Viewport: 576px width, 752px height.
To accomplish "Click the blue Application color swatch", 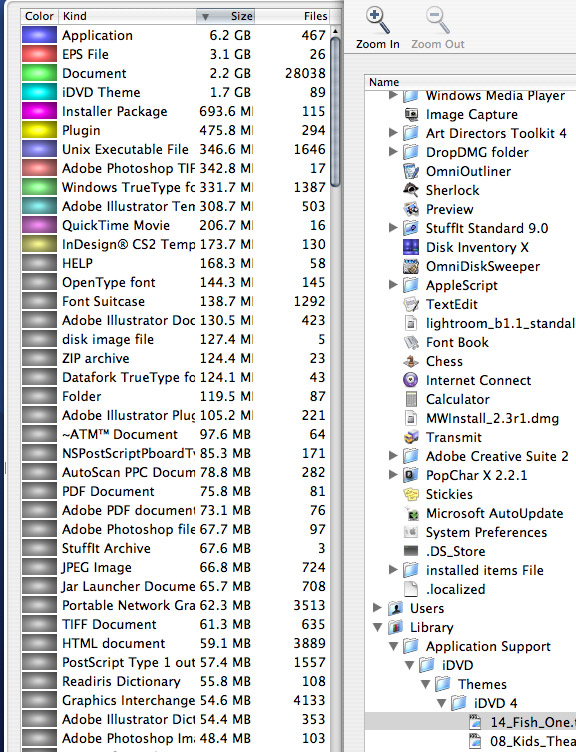I will click(39, 35).
